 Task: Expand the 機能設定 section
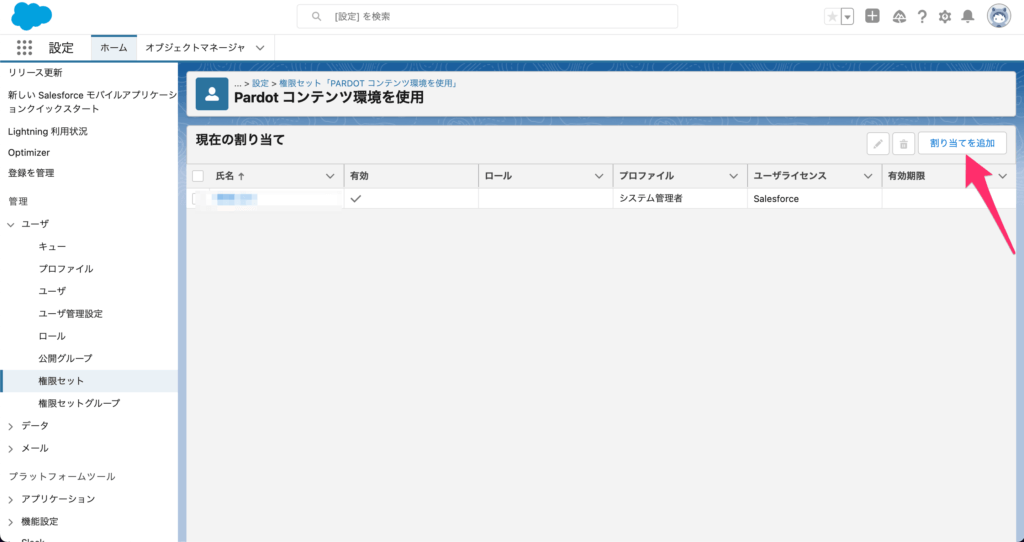[x=10, y=522]
